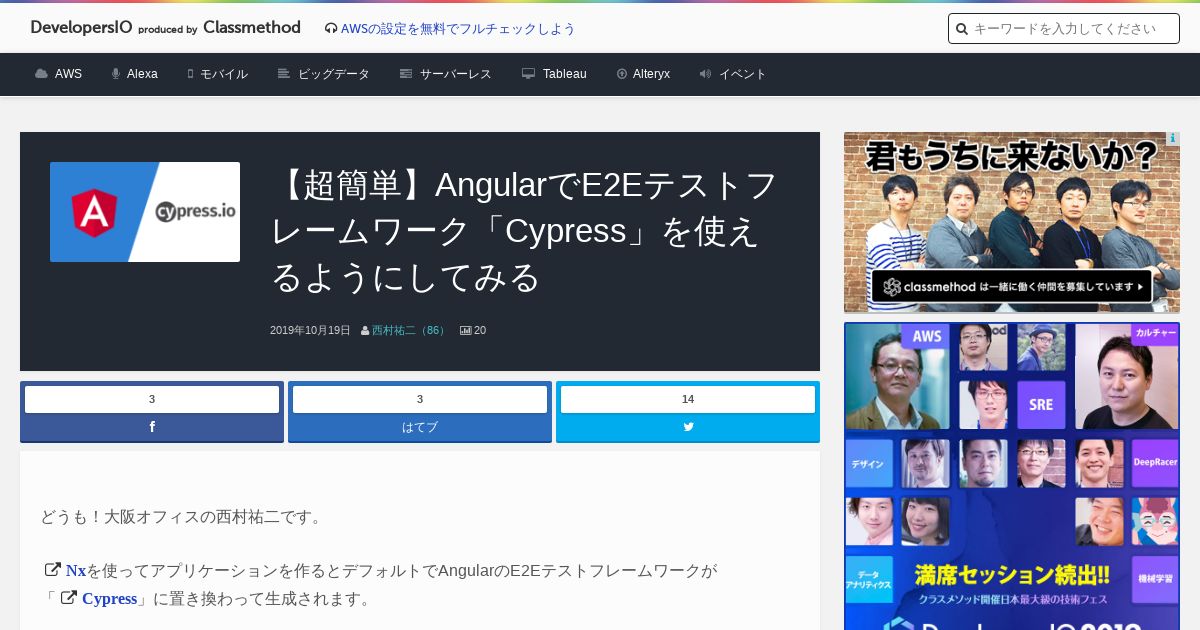This screenshot has width=1200, height=630.
Task: Open the イベント menu category
Action: coord(743,74)
